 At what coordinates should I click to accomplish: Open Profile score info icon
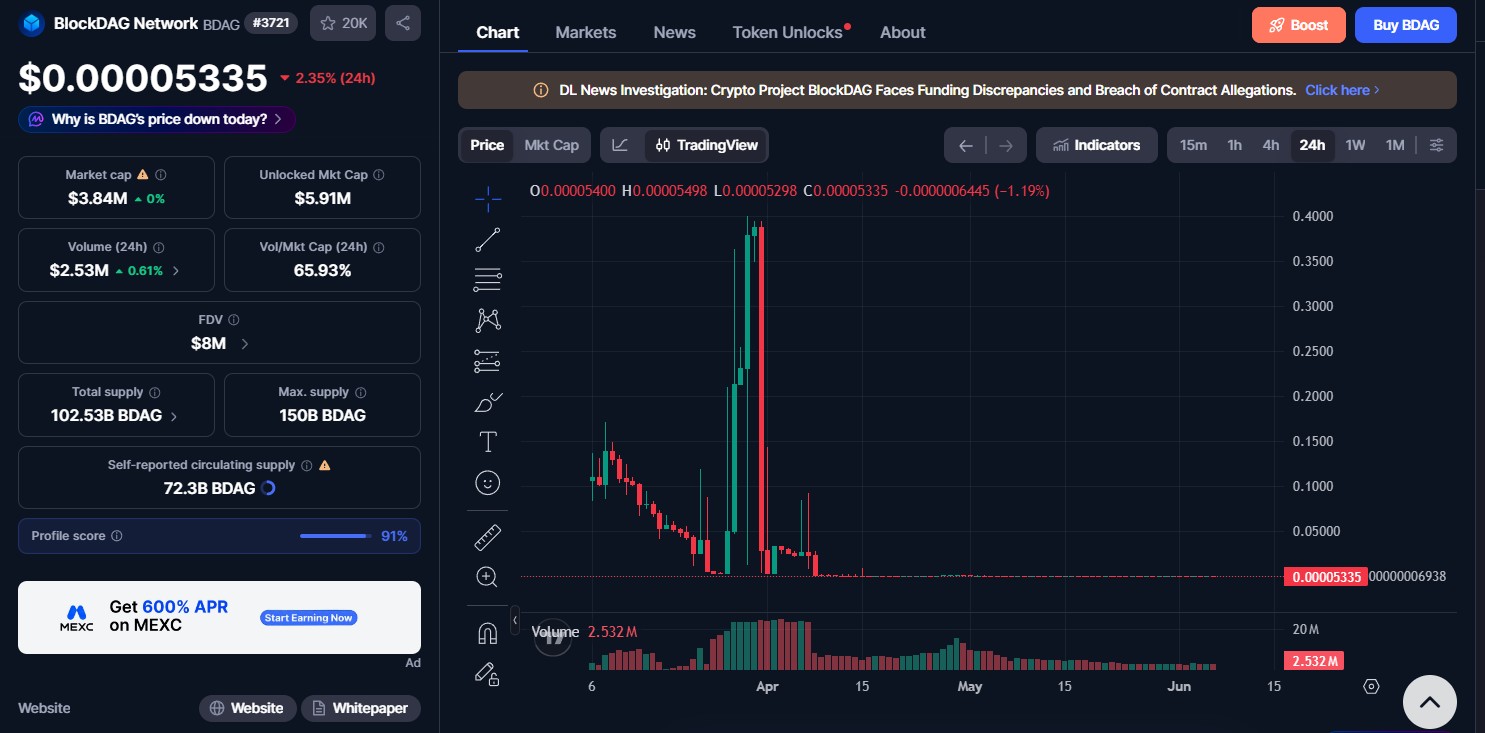[x=117, y=536]
